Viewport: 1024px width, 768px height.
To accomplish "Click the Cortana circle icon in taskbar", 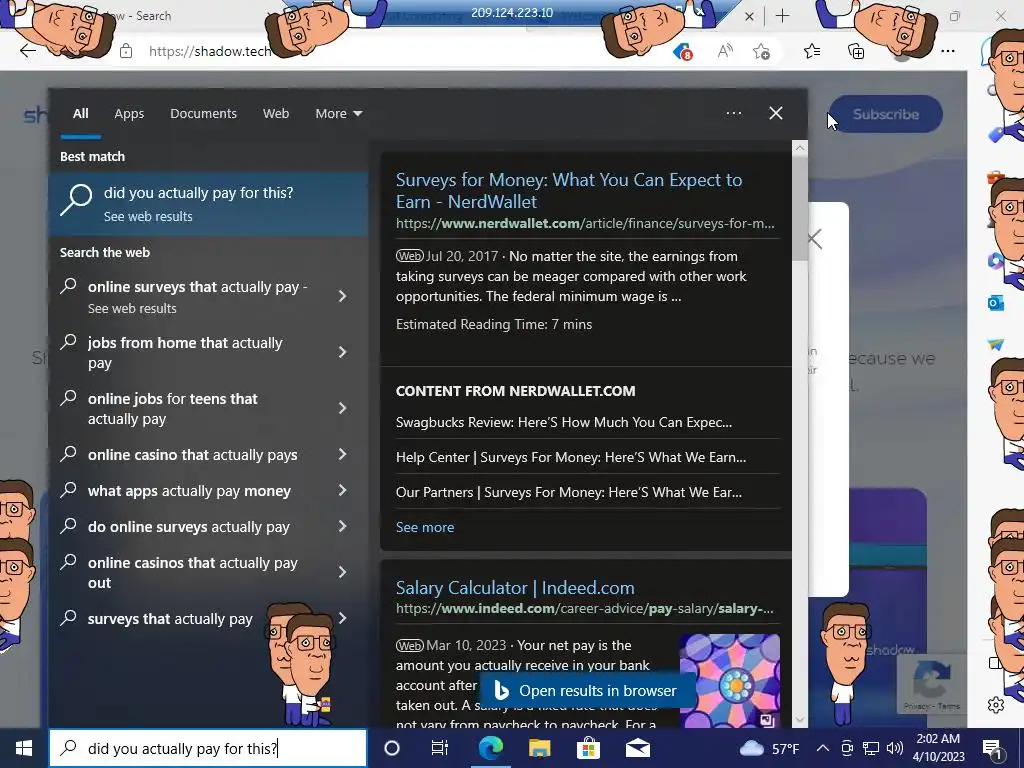I will point(392,748).
